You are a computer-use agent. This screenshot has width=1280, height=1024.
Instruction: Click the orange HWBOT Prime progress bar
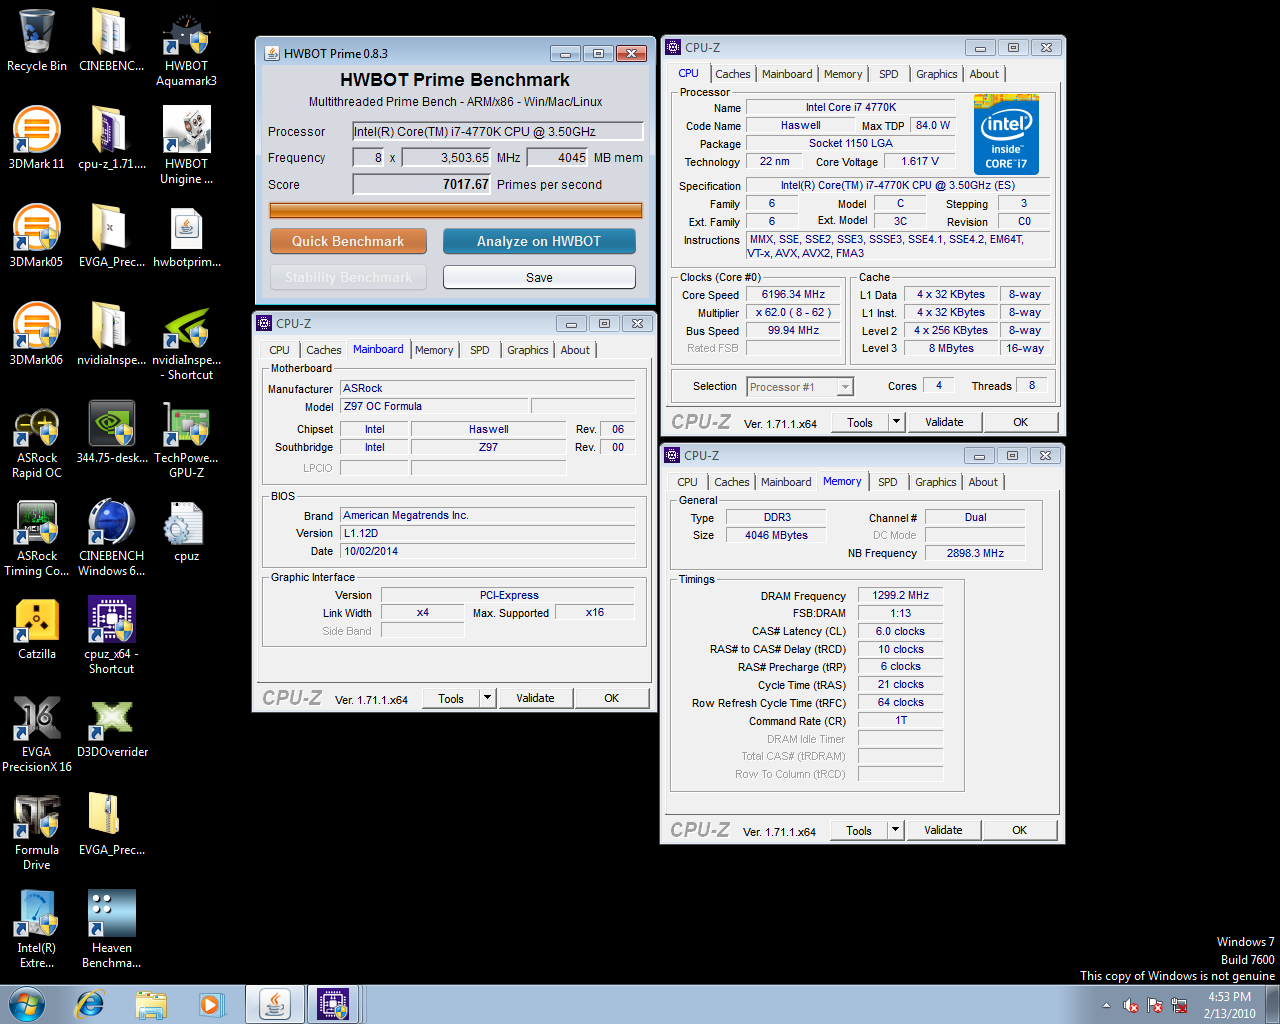(x=455, y=210)
